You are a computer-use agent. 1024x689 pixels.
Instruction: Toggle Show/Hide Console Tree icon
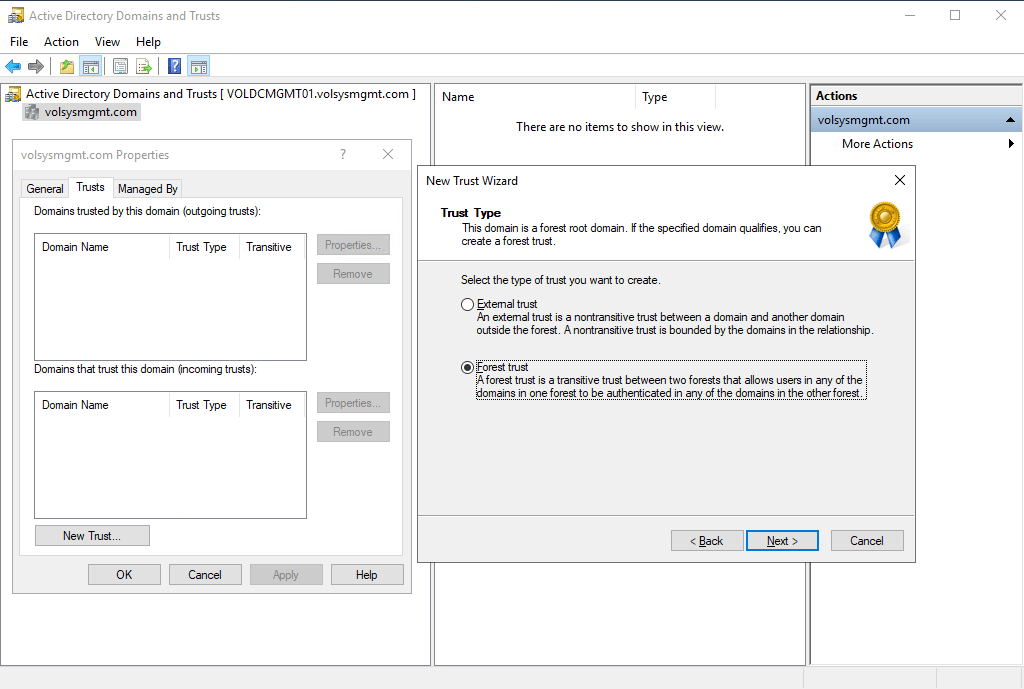click(x=90, y=67)
